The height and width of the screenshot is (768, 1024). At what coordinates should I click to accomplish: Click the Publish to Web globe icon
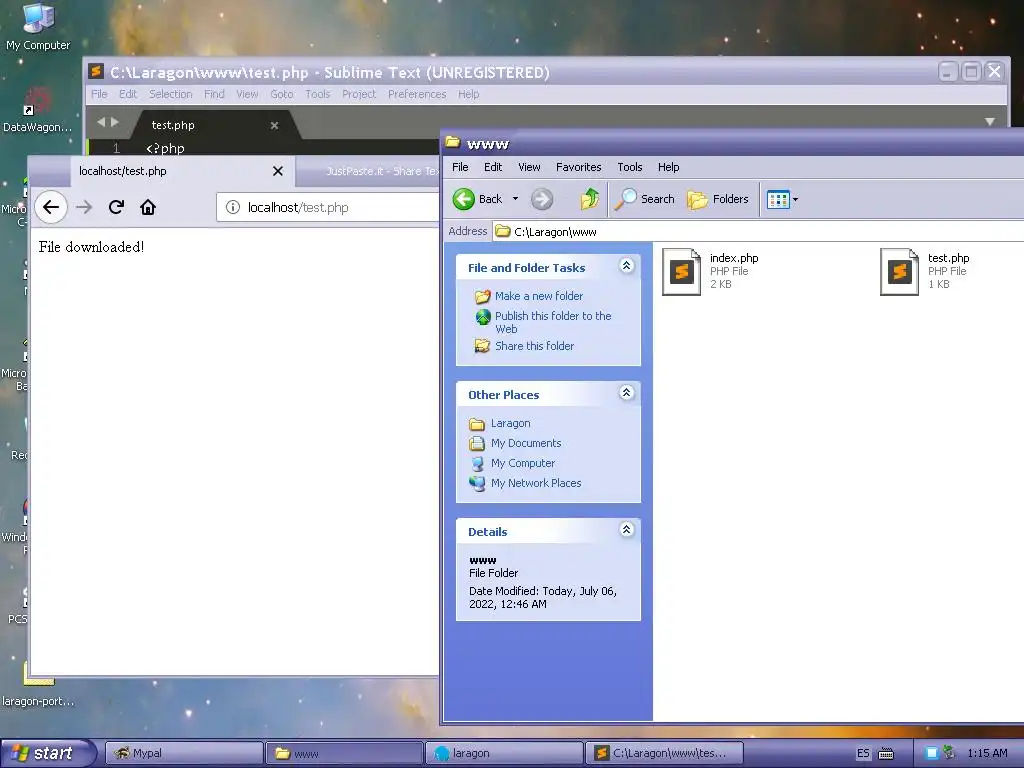click(x=483, y=317)
